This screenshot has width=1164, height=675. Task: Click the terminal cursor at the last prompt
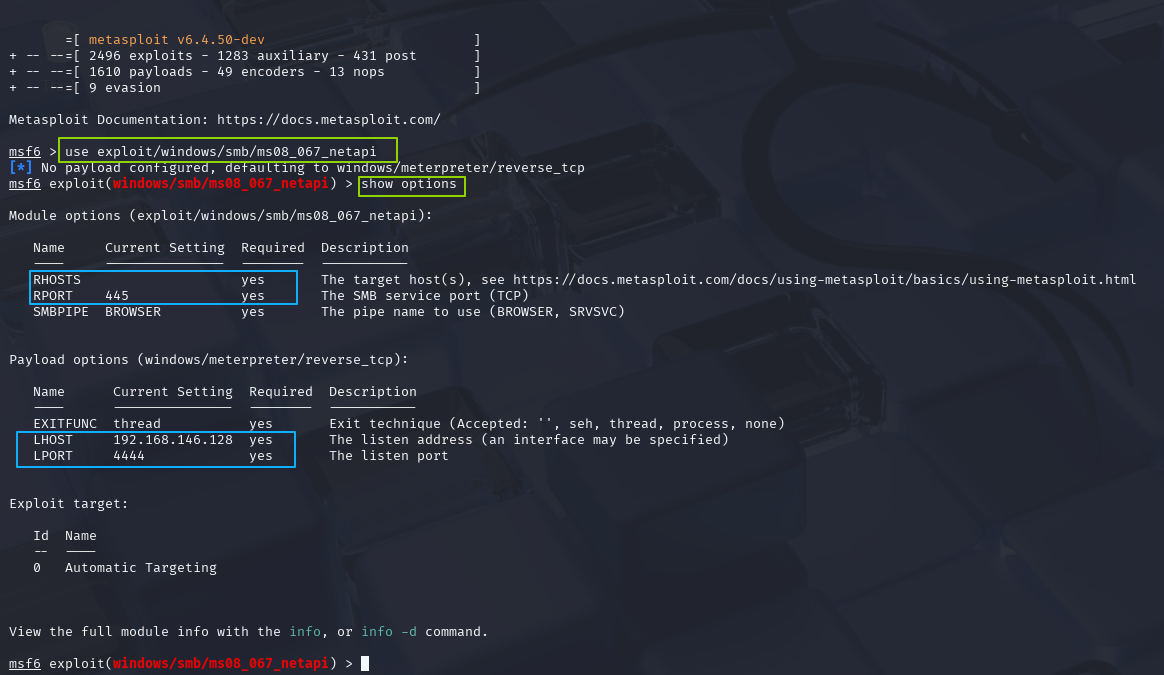[364, 663]
